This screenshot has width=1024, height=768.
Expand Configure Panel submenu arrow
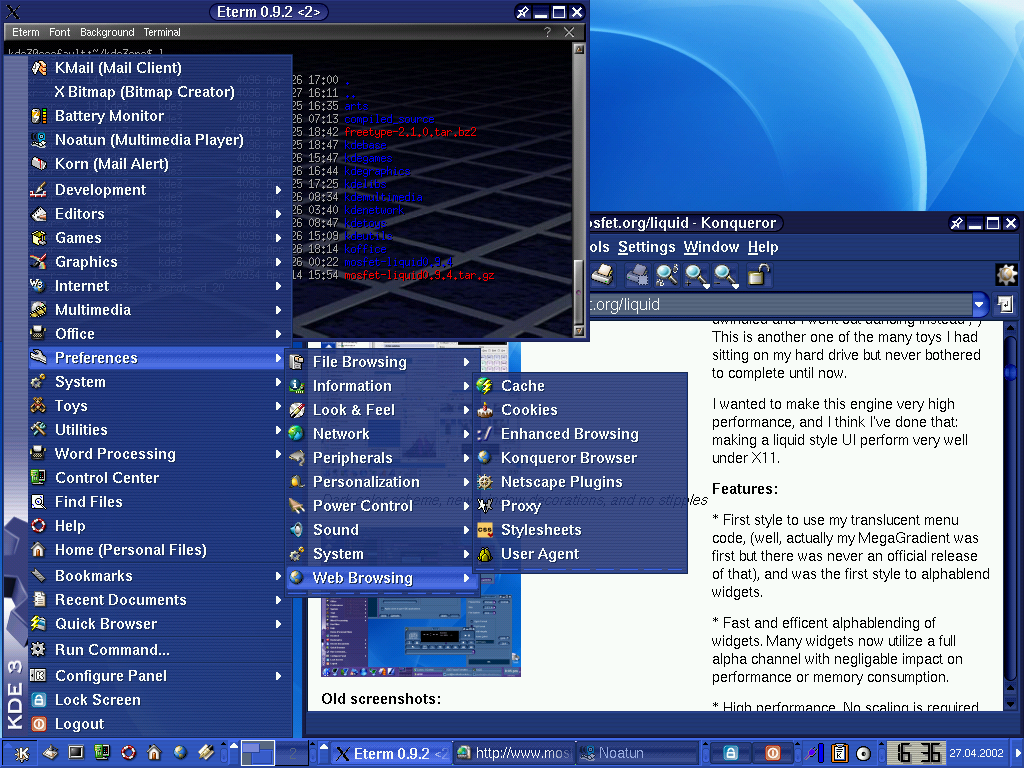coord(279,676)
